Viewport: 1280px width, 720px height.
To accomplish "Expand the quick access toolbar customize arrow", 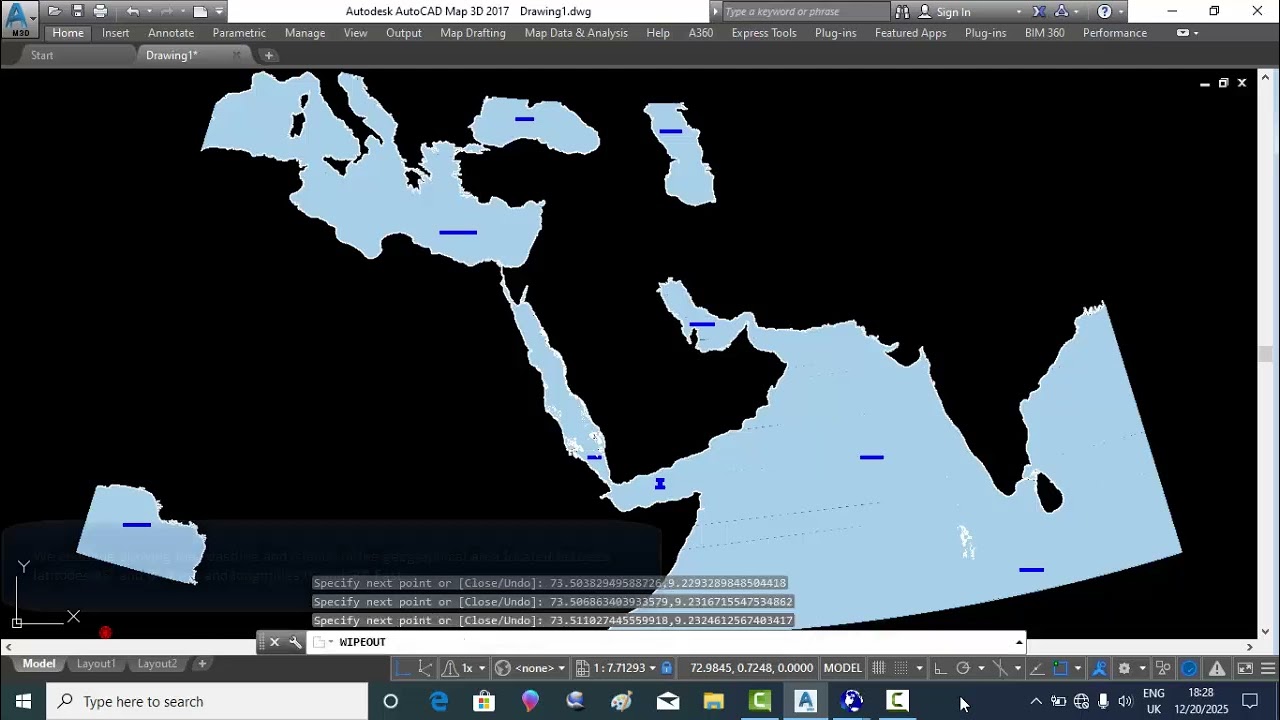I will pyautogui.click(x=219, y=11).
